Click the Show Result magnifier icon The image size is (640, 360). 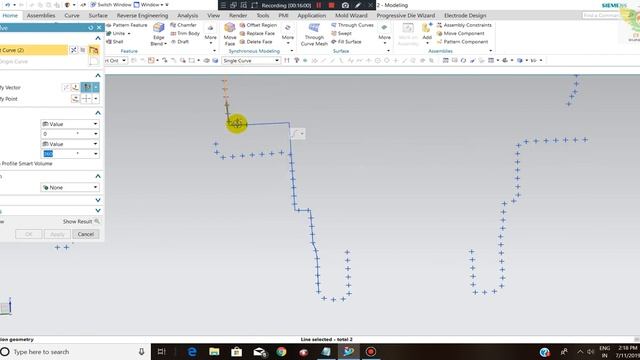97,221
